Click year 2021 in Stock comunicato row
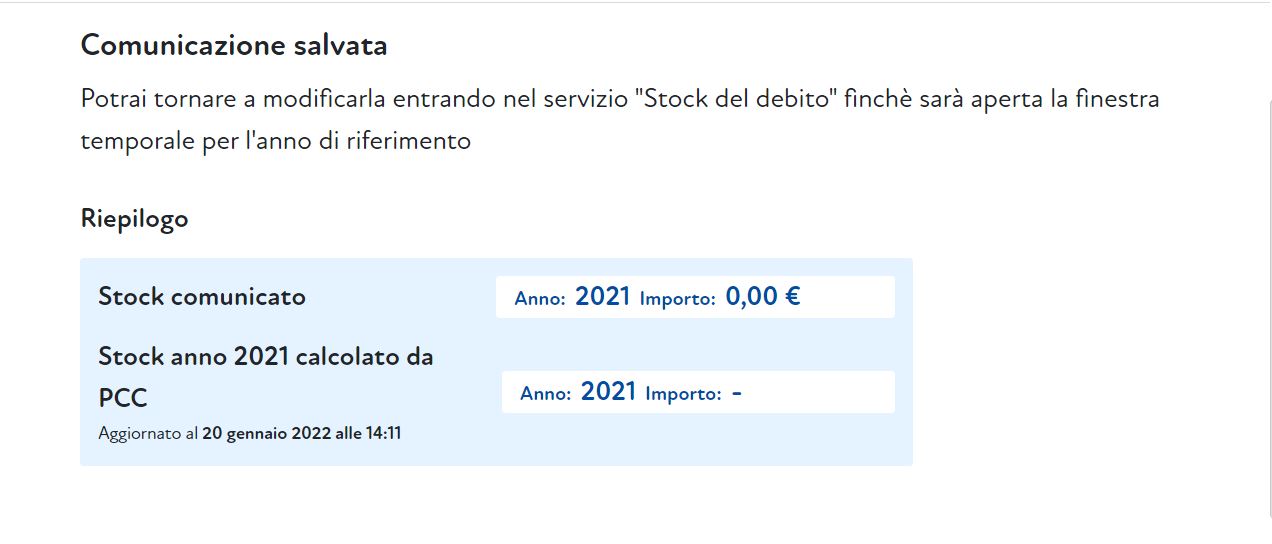This screenshot has height=544, width=1272. [x=603, y=297]
